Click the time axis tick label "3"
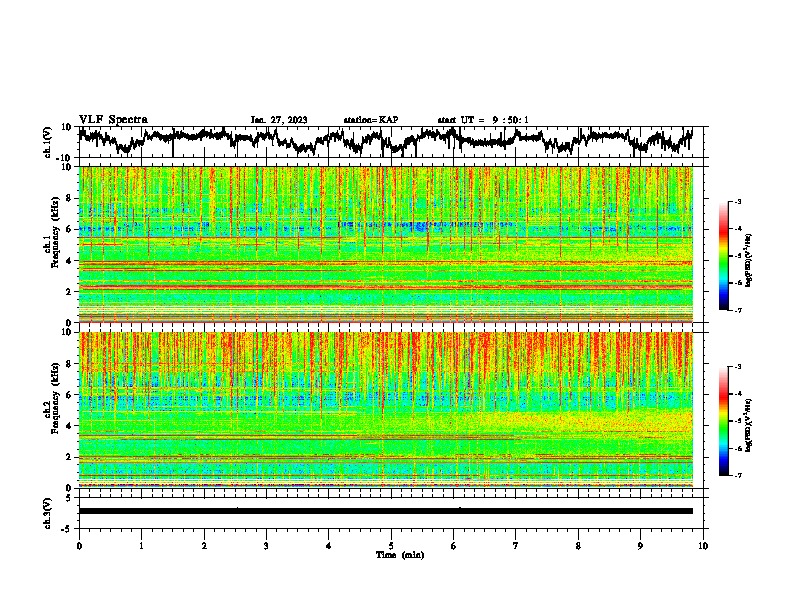Screen dimensions: 792x612 267,546
